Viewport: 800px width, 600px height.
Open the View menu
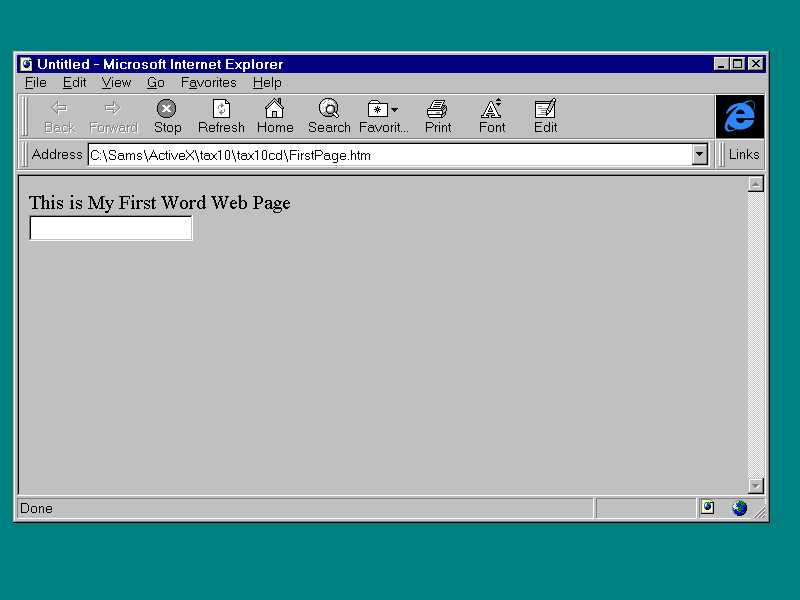116,83
